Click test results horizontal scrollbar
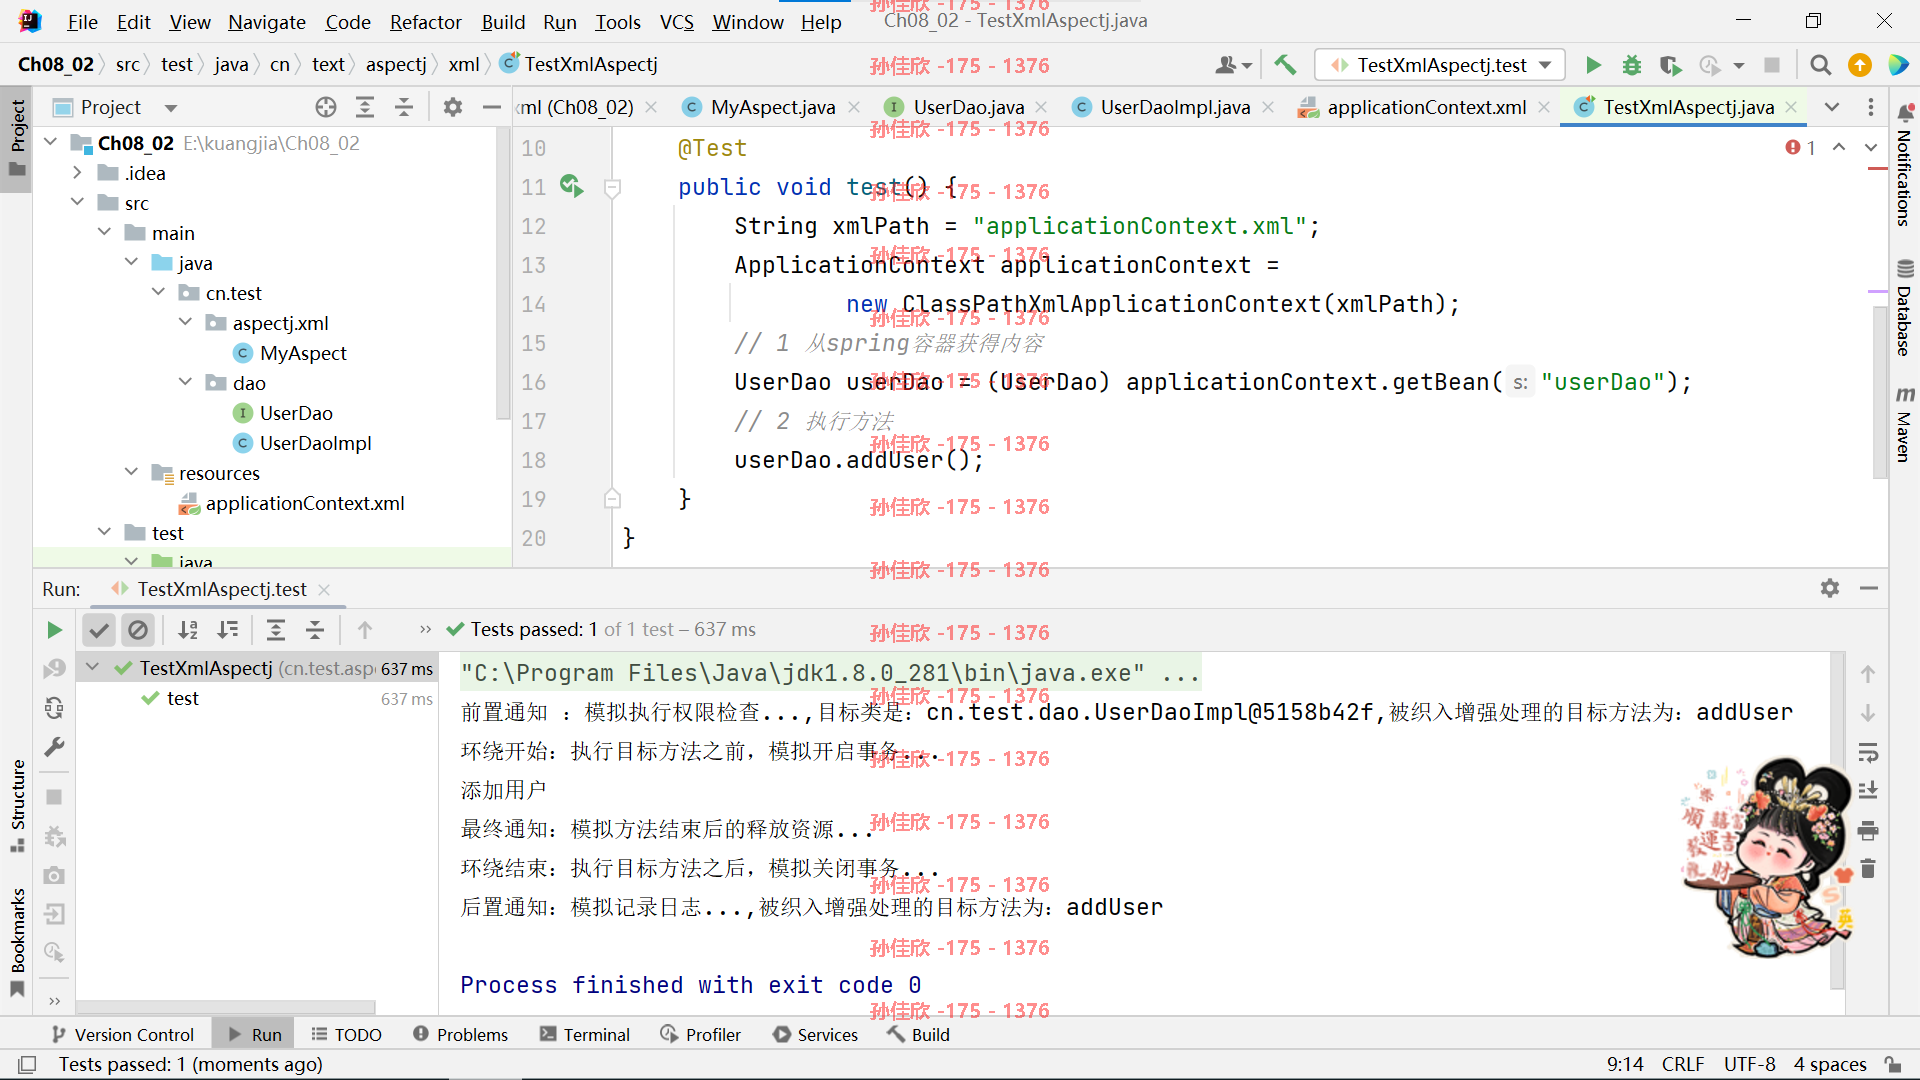The width and height of the screenshot is (1920, 1080). (226, 1007)
